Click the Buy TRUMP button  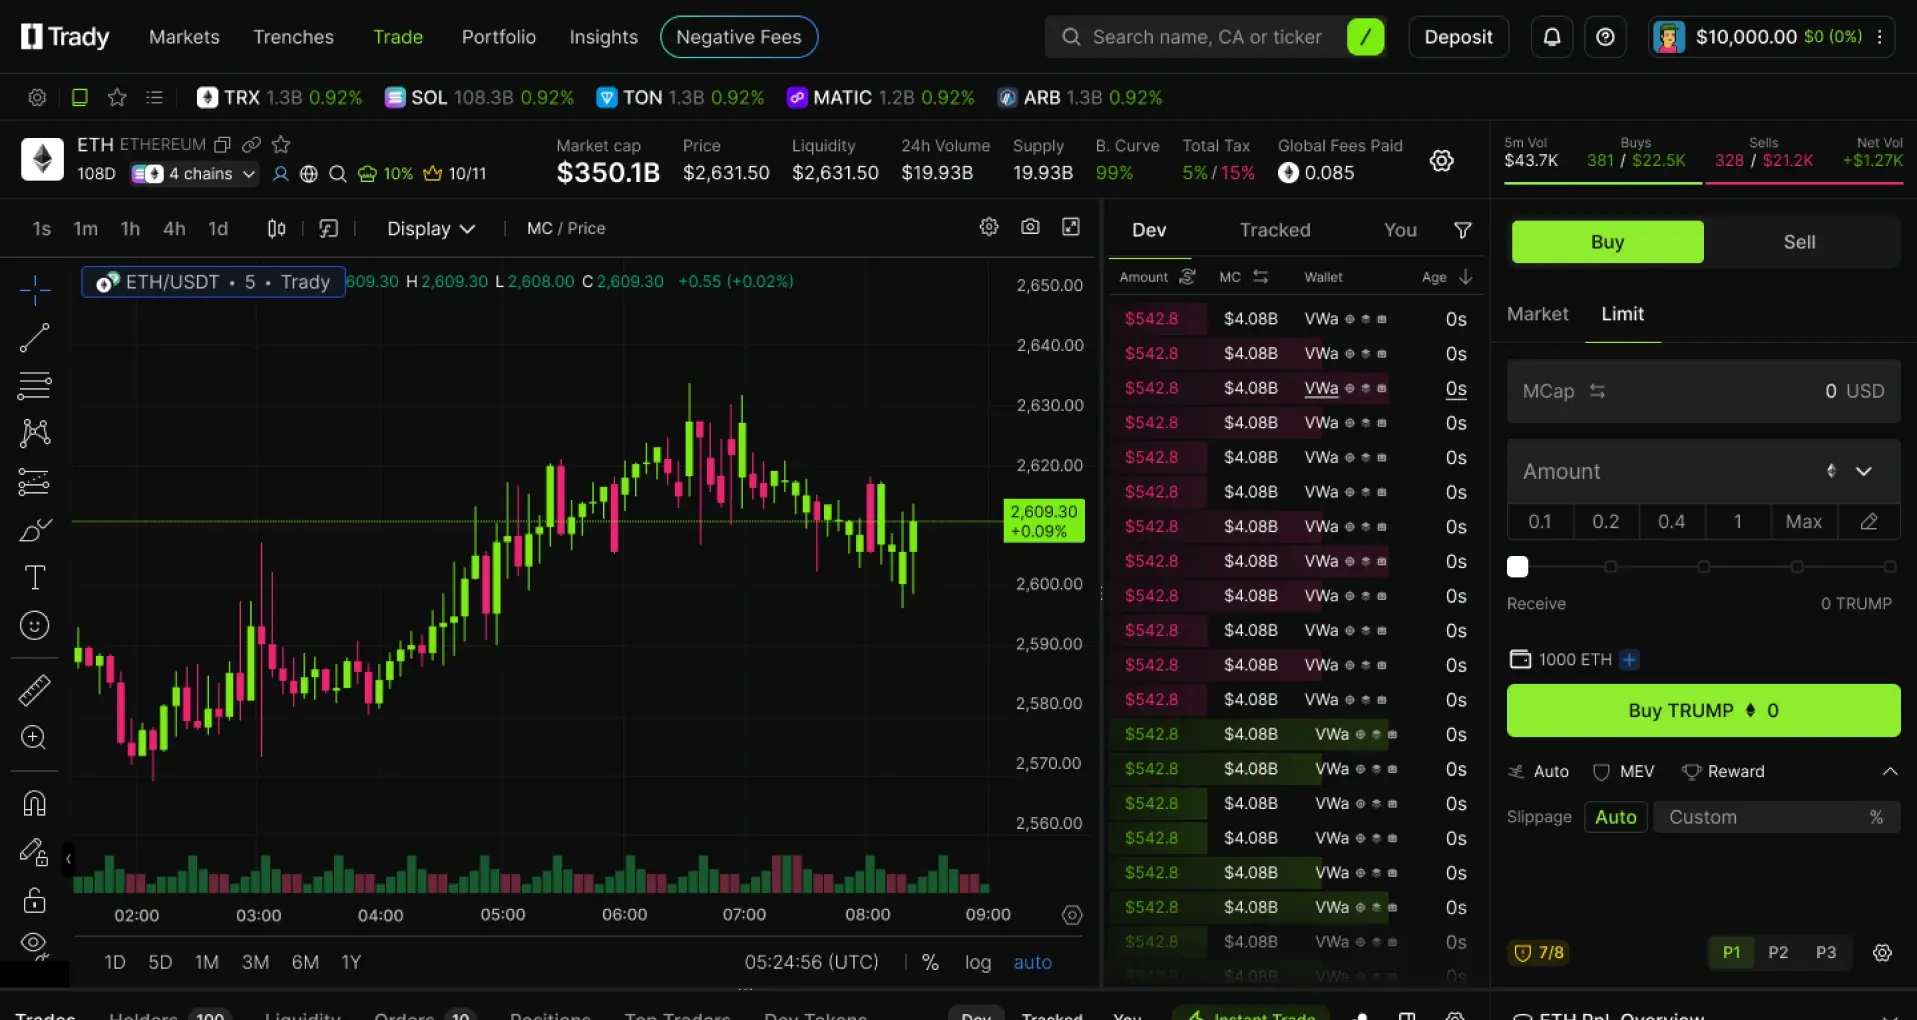pyautogui.click(x=1703, y=710)
